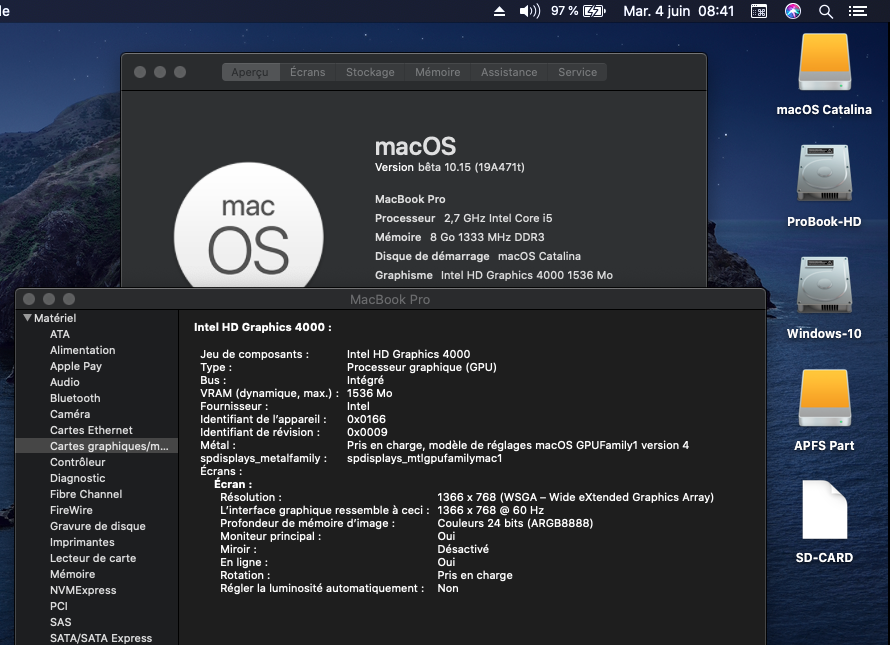
Task: Open the keyboard input menu icon
Action: click(759, 11)
